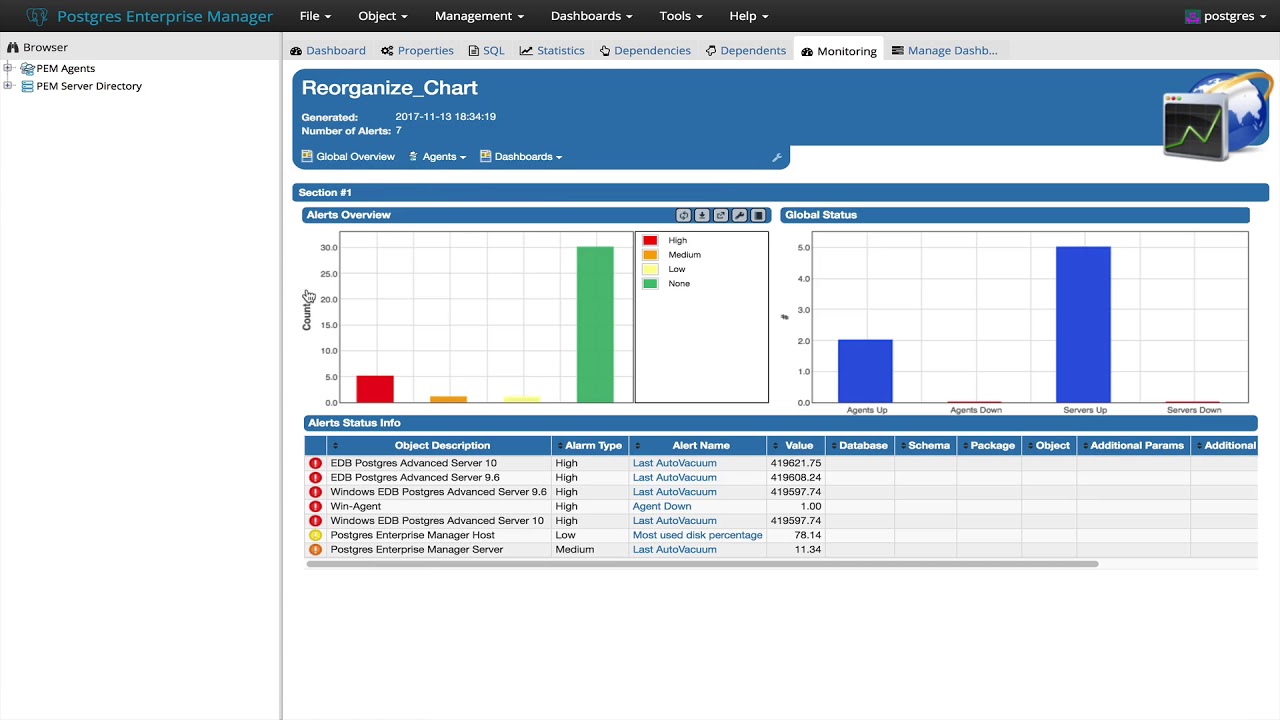Expand the PEM Agents tree node

[8, 69]
